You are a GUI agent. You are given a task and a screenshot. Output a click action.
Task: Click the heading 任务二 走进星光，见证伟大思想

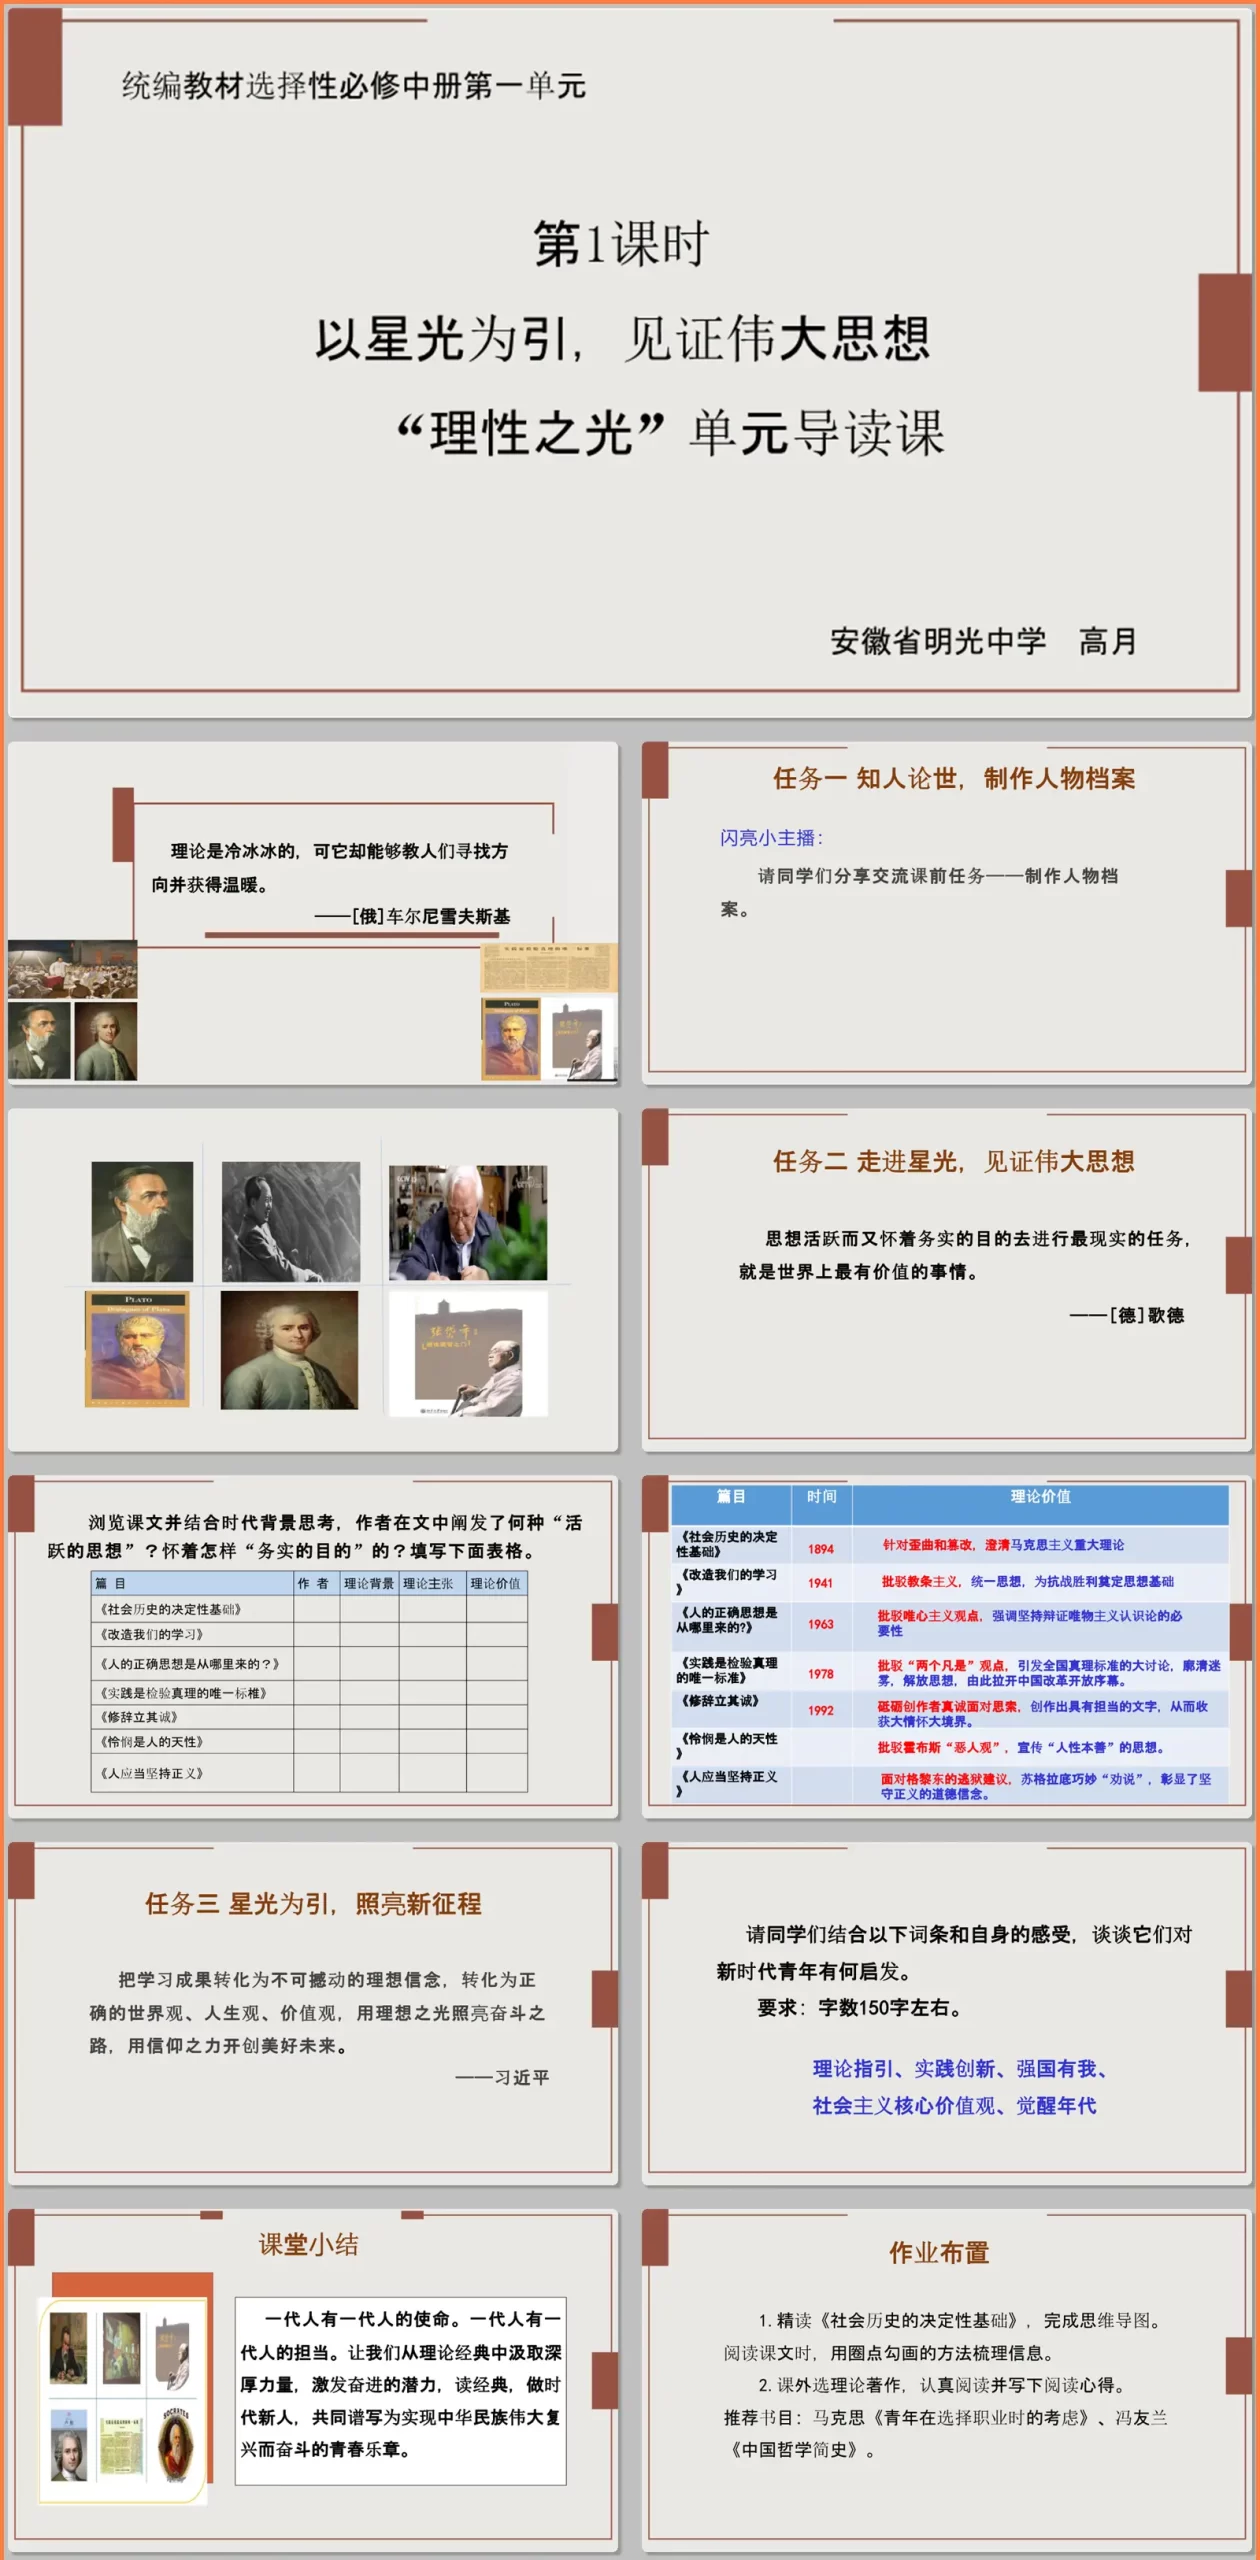pos(954,1161)
